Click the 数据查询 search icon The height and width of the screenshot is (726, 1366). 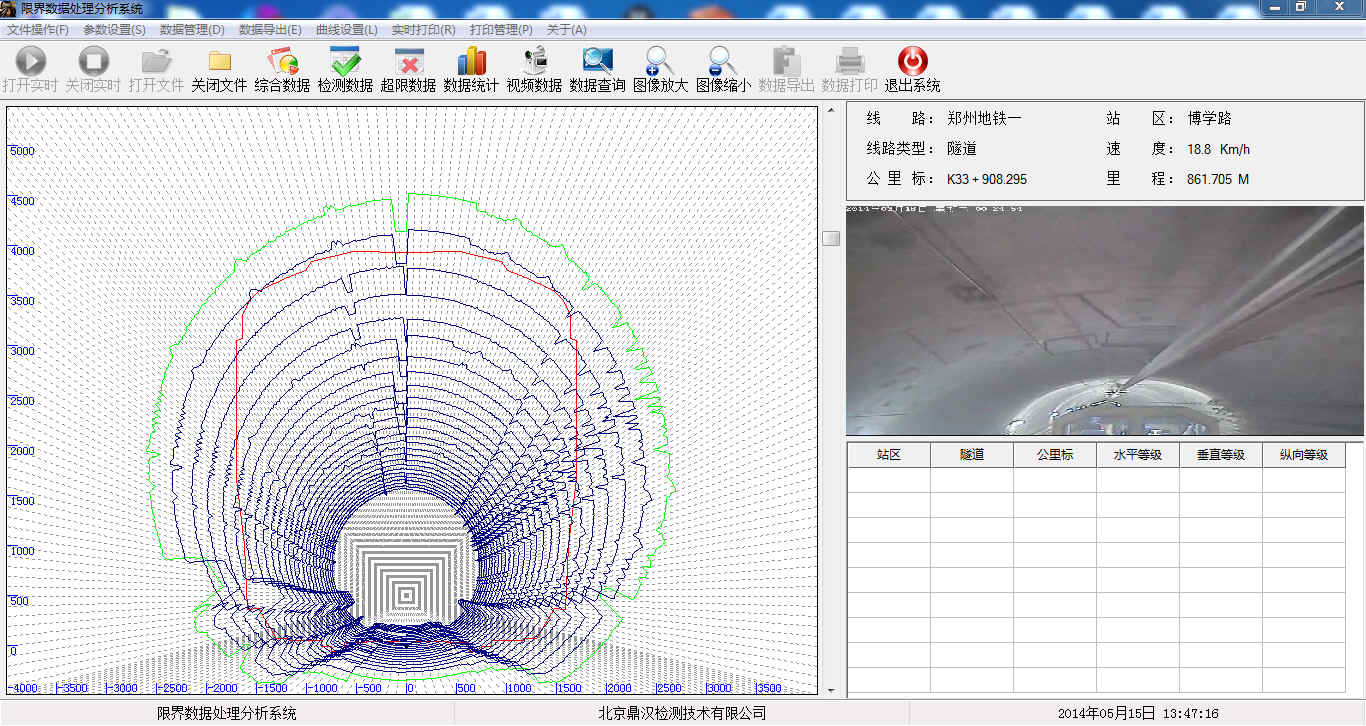click(x=597, y=61)
